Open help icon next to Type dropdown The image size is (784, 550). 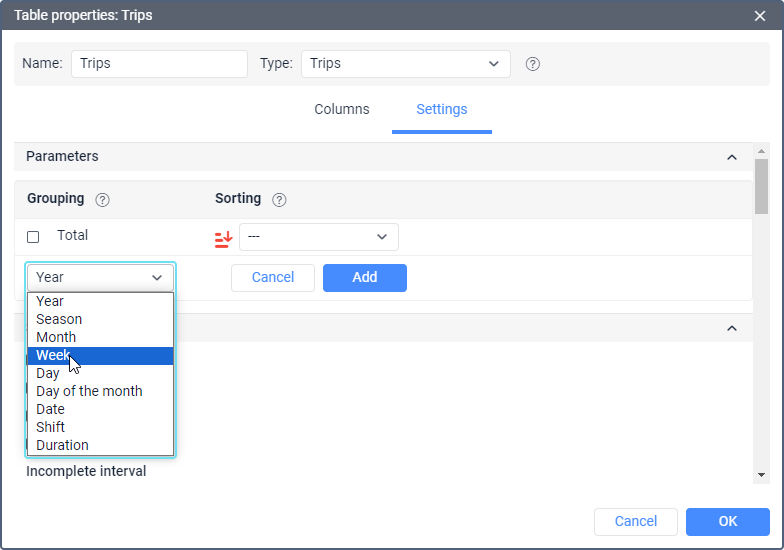click(x=532, y=64)
